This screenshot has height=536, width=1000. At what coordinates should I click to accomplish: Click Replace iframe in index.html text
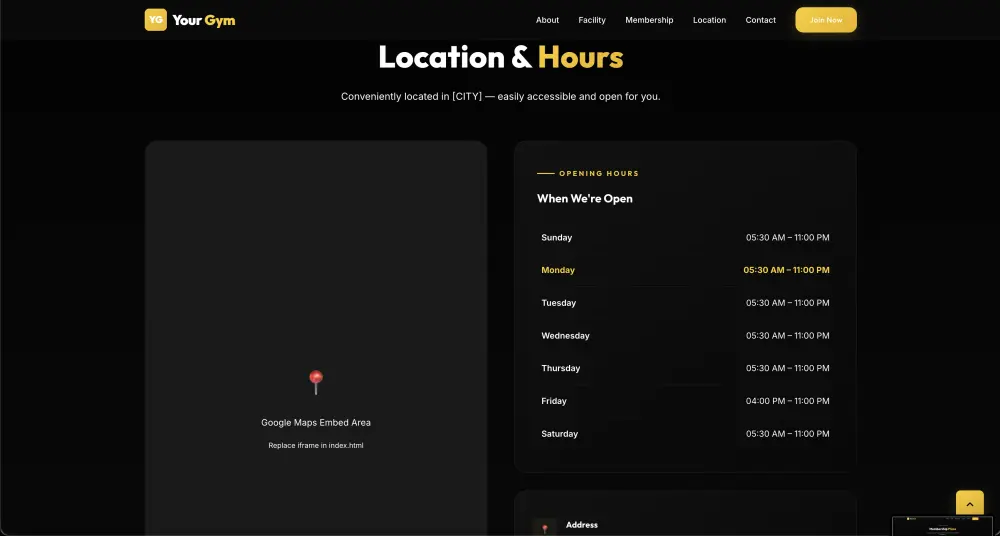coord(316,445)
